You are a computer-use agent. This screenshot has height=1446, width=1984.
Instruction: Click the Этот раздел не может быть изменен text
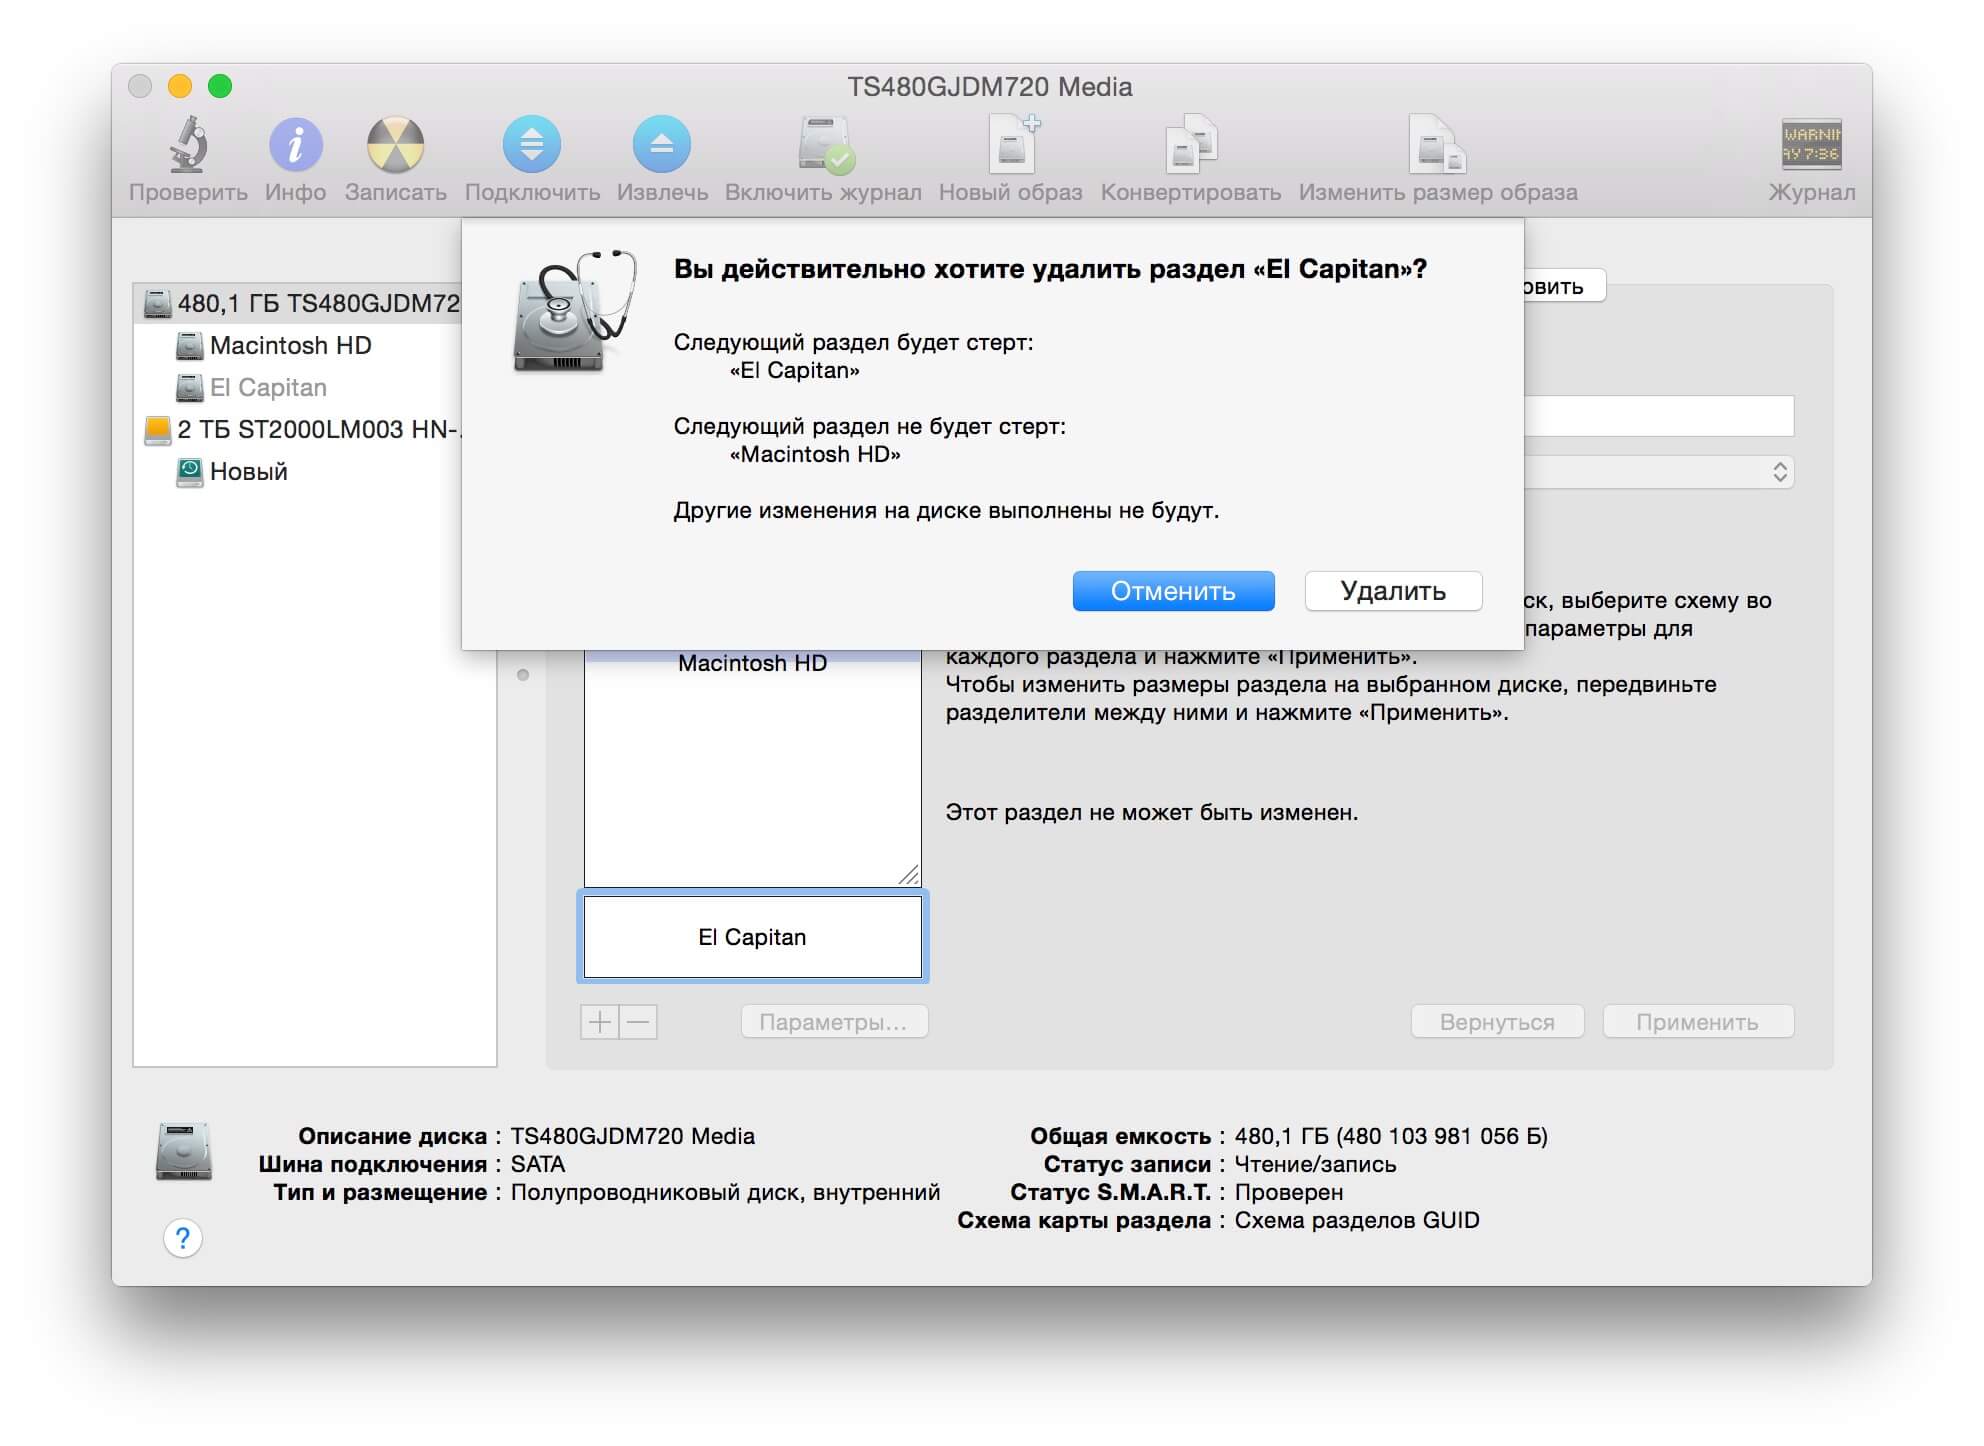(x=1152, y=812)
